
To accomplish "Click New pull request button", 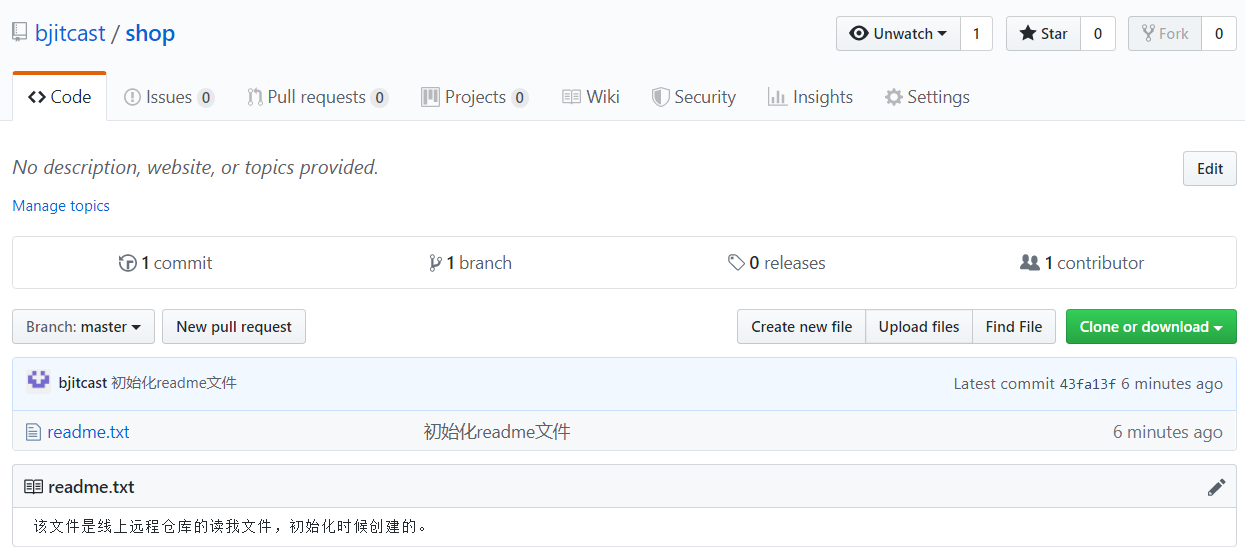I will click(x=234, y=327).
